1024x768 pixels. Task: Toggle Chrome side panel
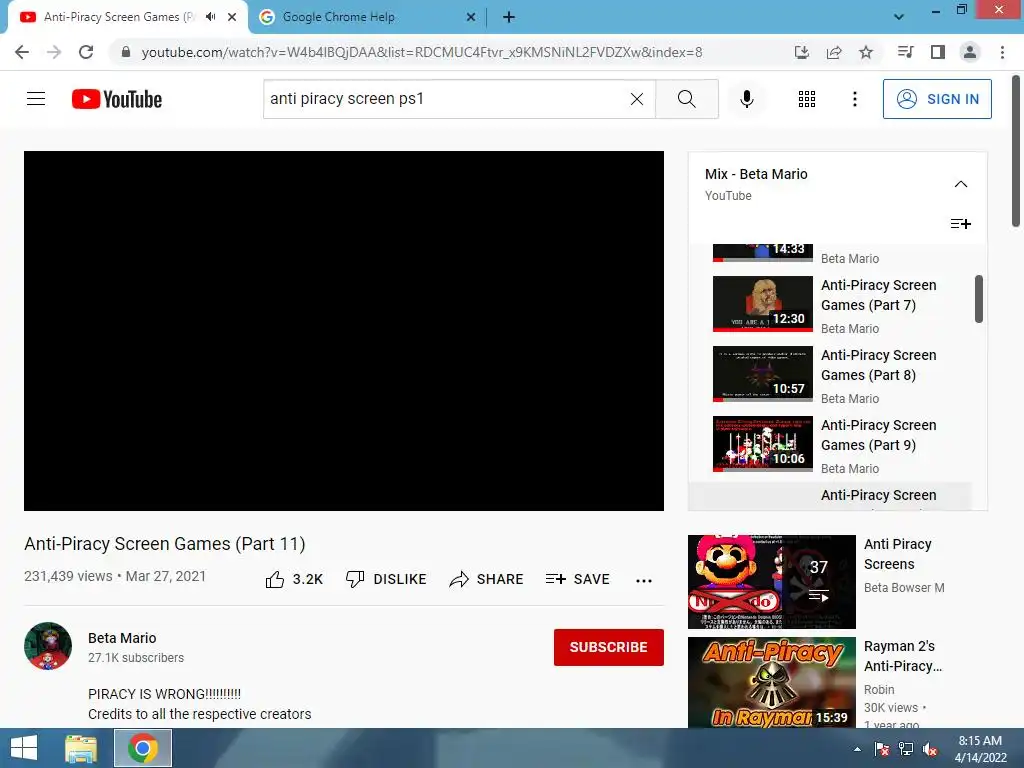(x=938, y=52)
